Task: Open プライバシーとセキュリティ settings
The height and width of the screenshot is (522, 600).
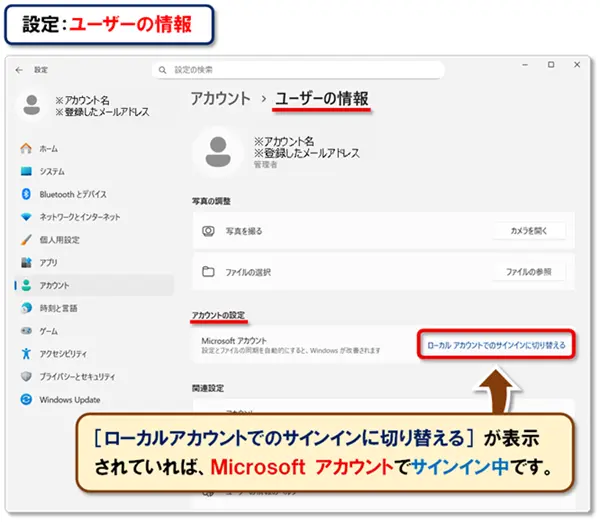Action: tap(94, 377)
